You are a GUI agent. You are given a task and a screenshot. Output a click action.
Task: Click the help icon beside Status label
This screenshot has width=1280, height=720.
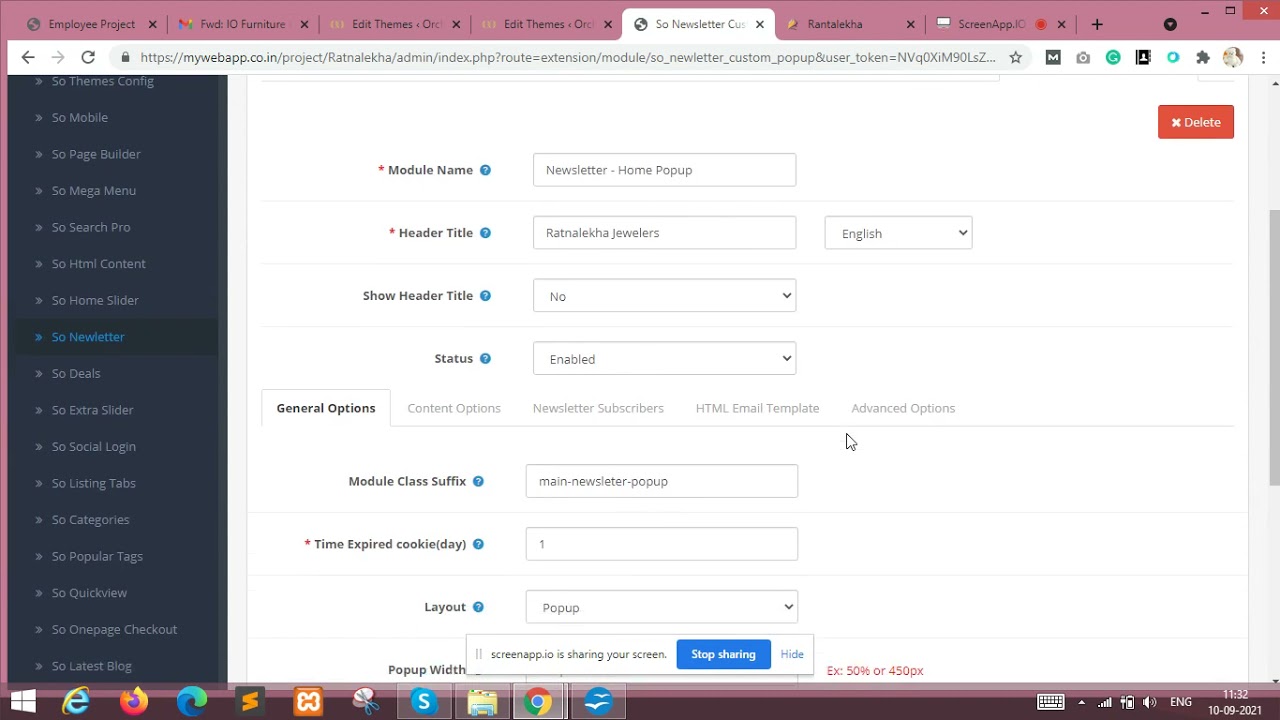(x=485, y=359)
